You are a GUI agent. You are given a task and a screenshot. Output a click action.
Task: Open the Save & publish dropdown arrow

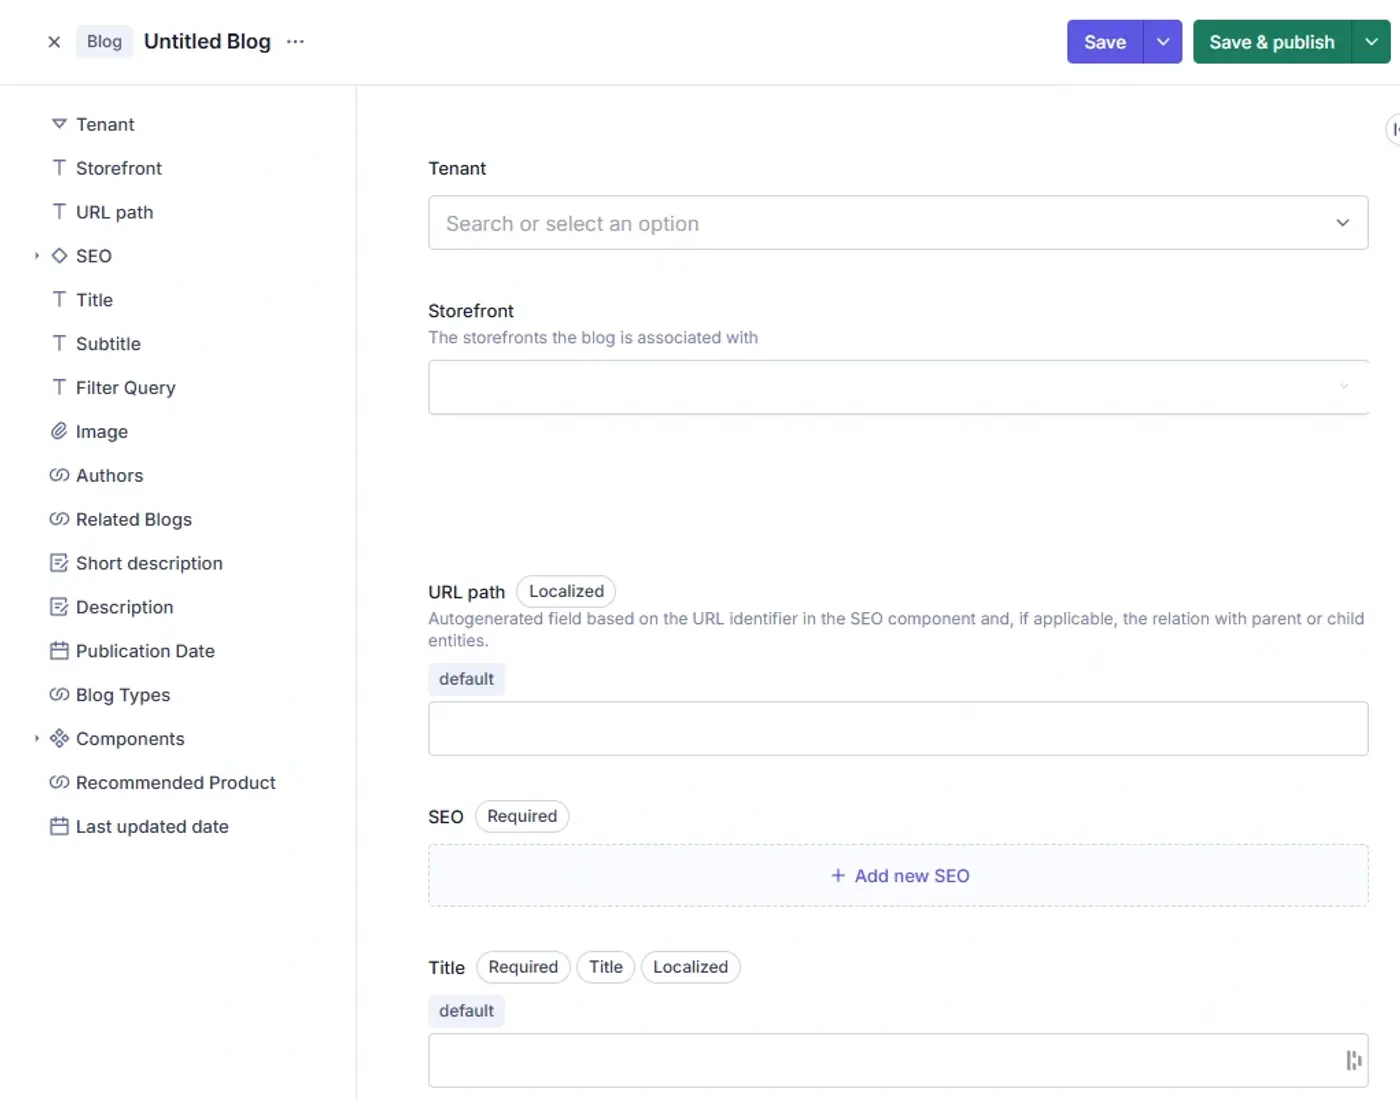1371,42
